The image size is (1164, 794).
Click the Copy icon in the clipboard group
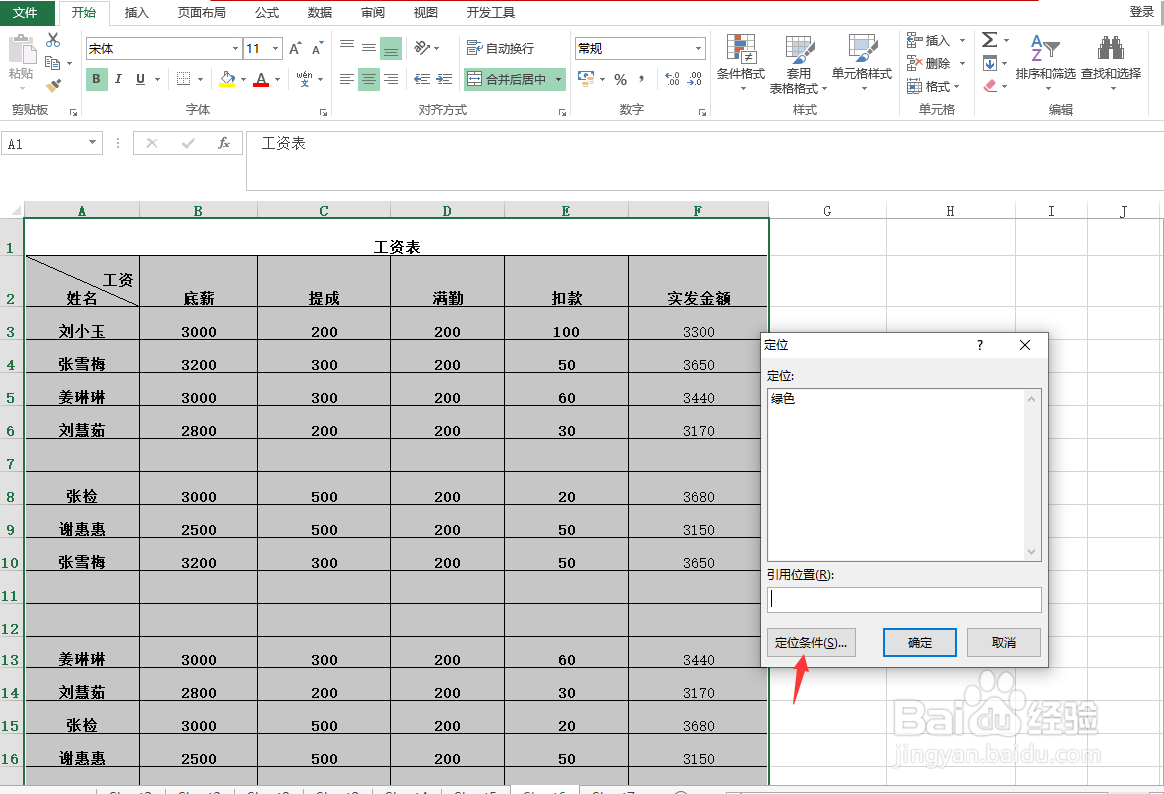[52, 64]
